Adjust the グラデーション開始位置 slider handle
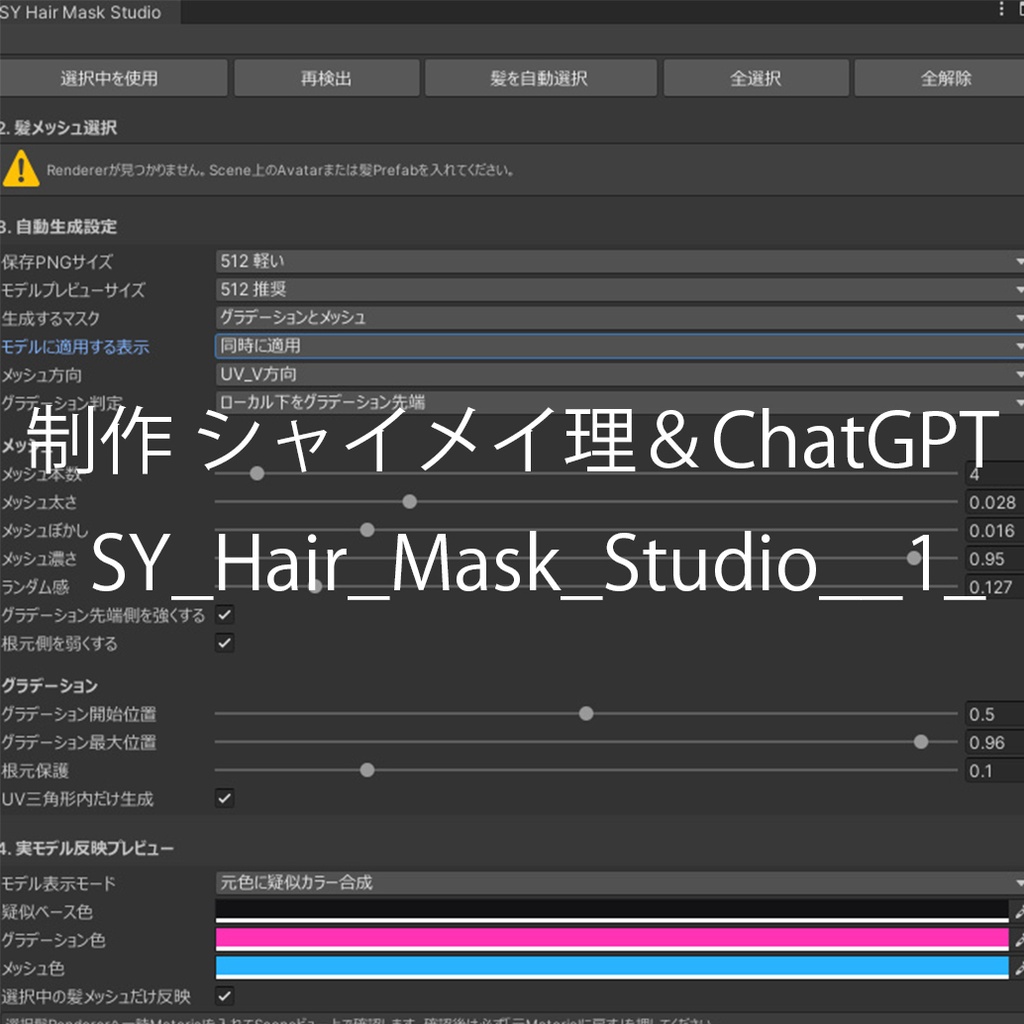This screenshot has width=1024, height=1024. [x=586, y=714]
